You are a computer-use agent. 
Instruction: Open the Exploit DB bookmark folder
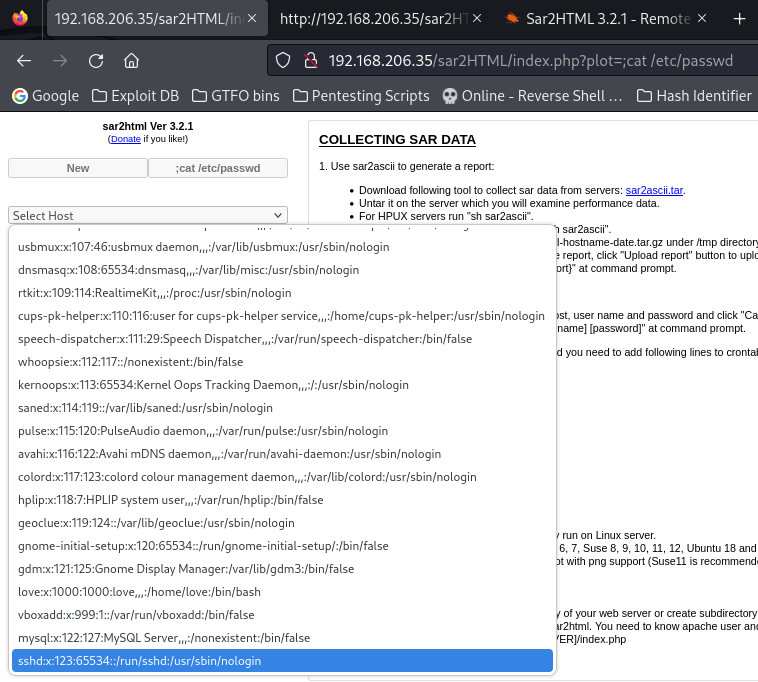click(x=136, y=96)
